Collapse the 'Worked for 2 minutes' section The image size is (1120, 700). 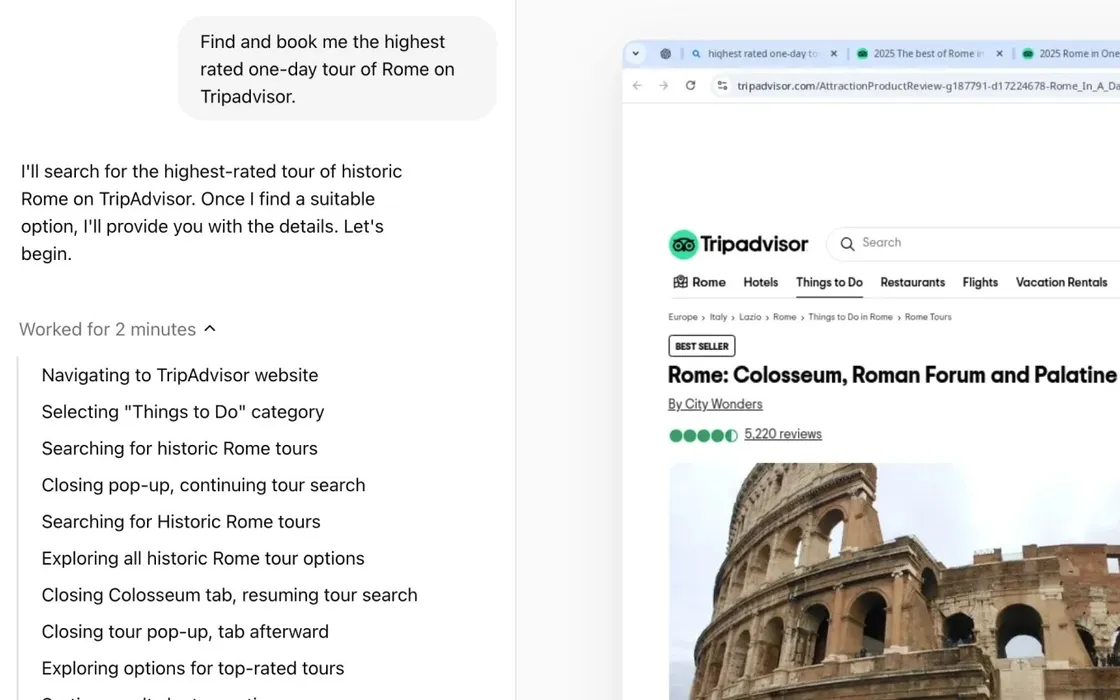pyautogui.click(x=118, y=329)
